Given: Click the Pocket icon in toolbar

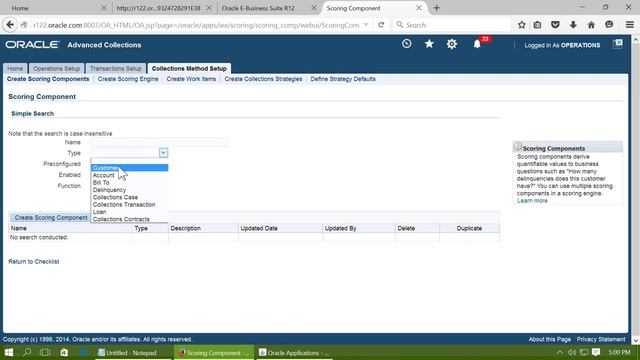Looking at the screenshot, I should [555, 25].
